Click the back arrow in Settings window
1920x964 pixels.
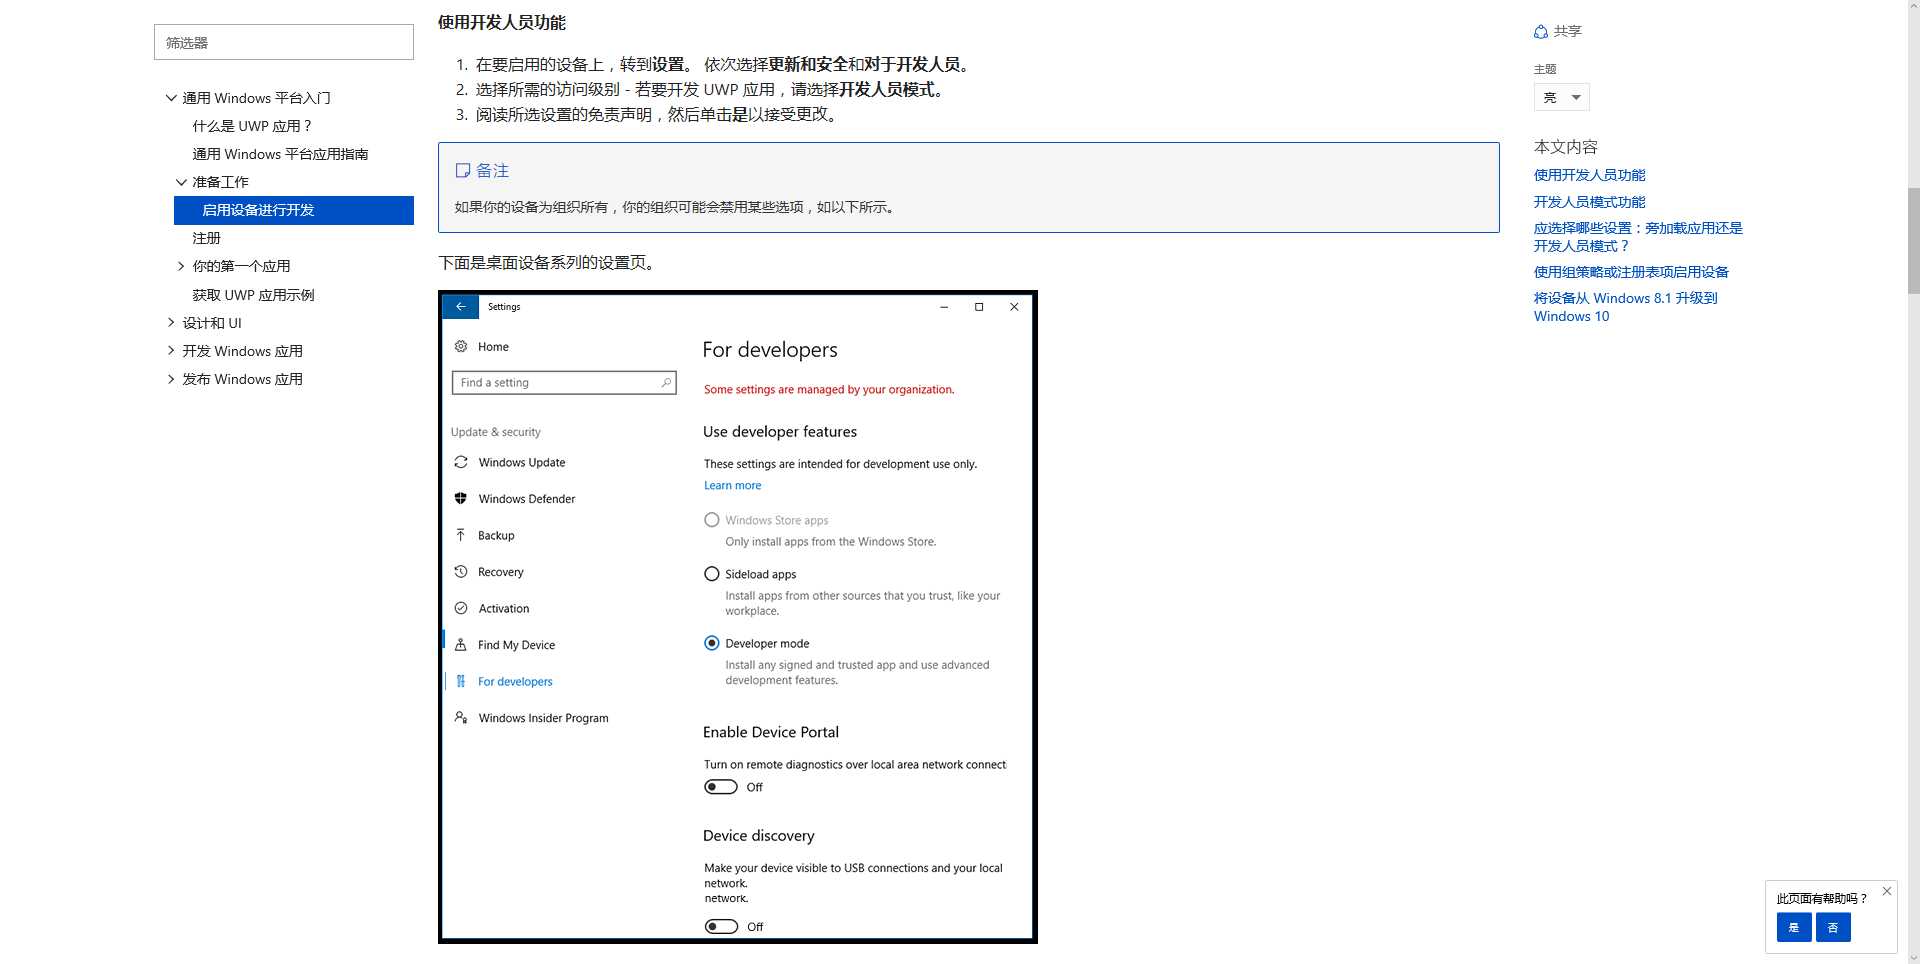tap(460, 307)
